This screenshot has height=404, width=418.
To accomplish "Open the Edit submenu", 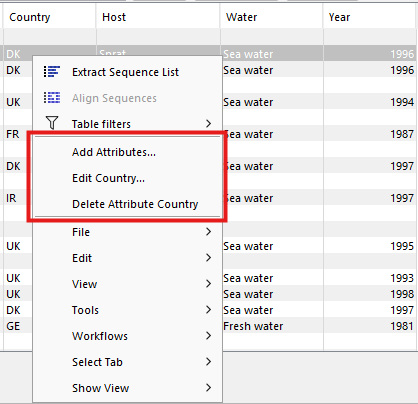I will coord(127,258).
